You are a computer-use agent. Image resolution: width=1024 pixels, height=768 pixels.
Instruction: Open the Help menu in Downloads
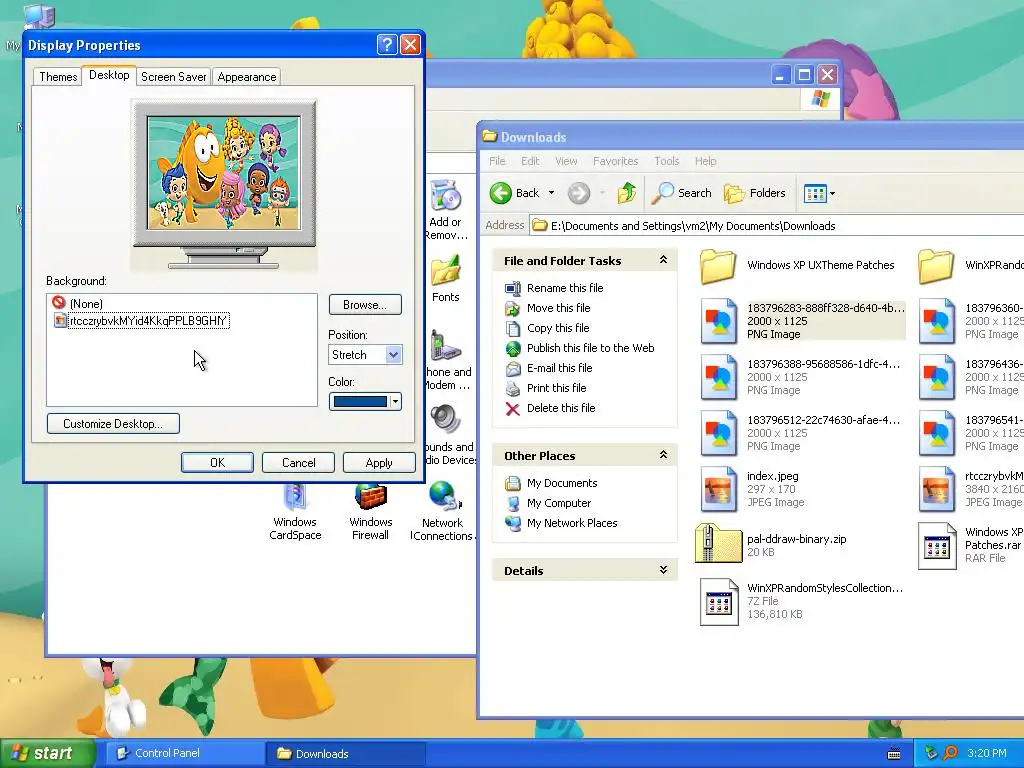click(705, 161)
